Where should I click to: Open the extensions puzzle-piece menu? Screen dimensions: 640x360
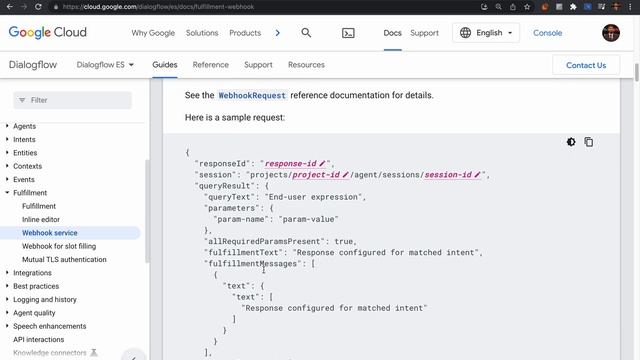coord(573,7)
